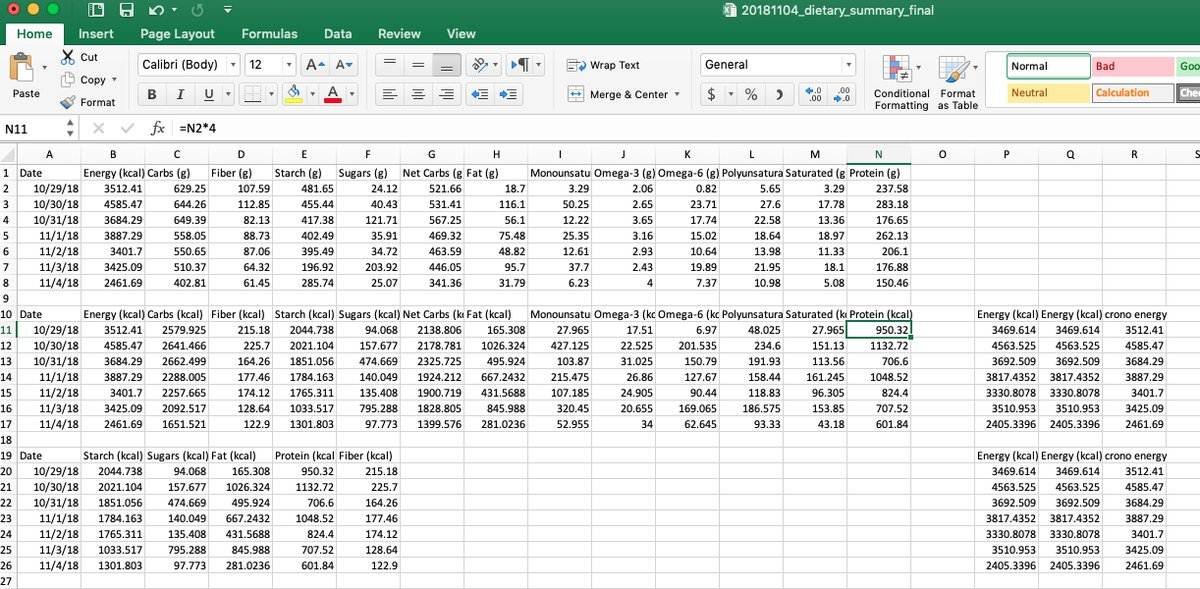This screenshot has width=1200, height=589.
Task: Toggle Italic formatting
Action: click(180, 94)
